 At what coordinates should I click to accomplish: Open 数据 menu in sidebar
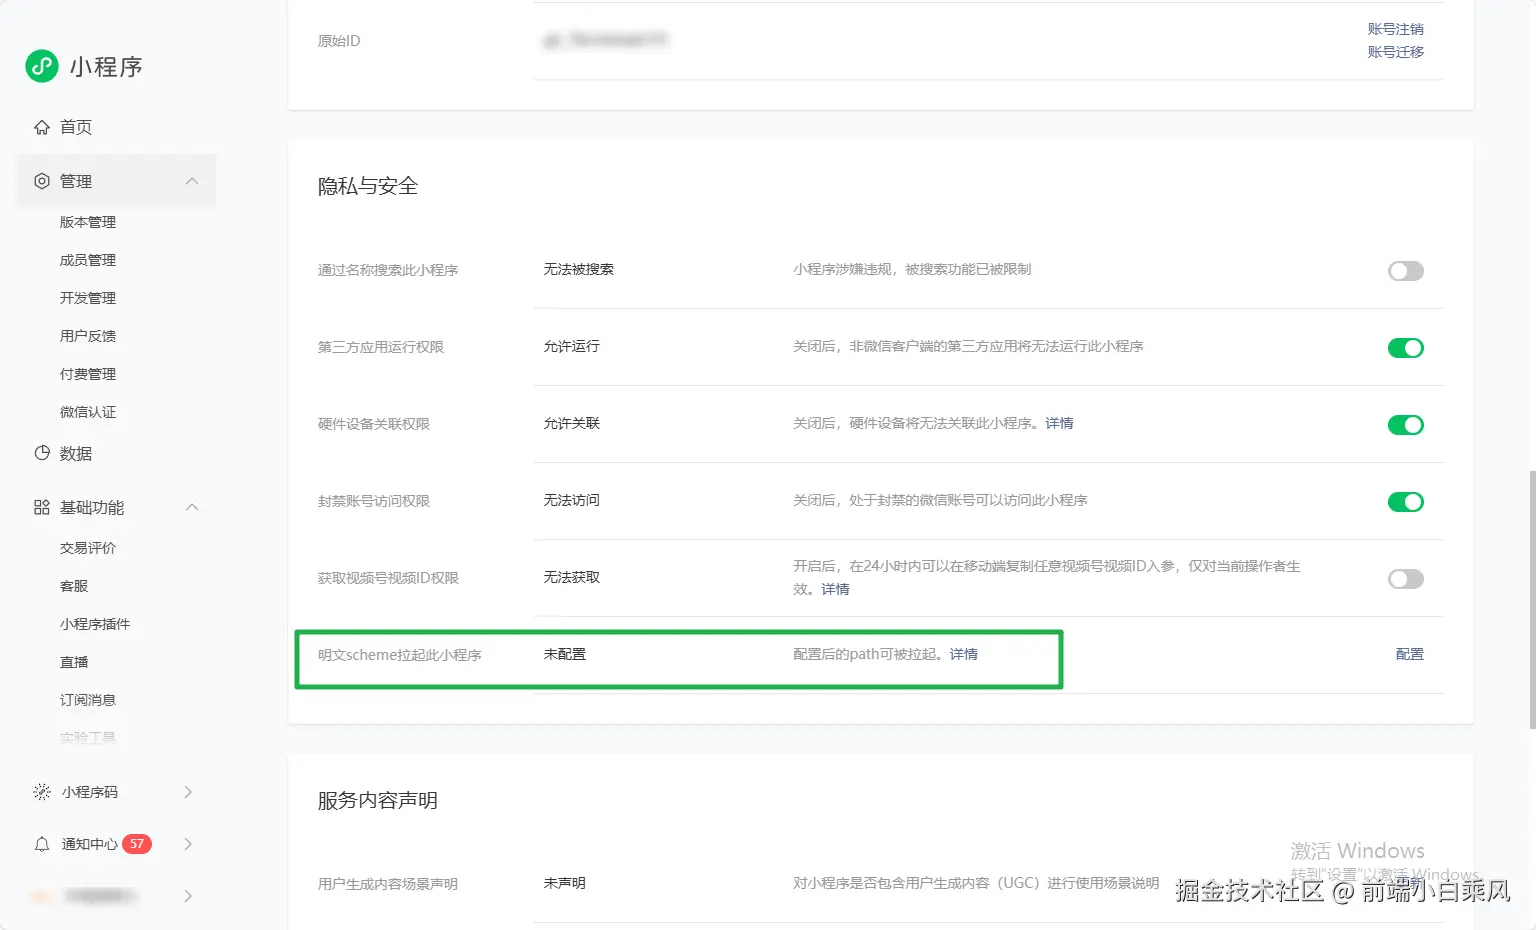[x=76, y=453]
